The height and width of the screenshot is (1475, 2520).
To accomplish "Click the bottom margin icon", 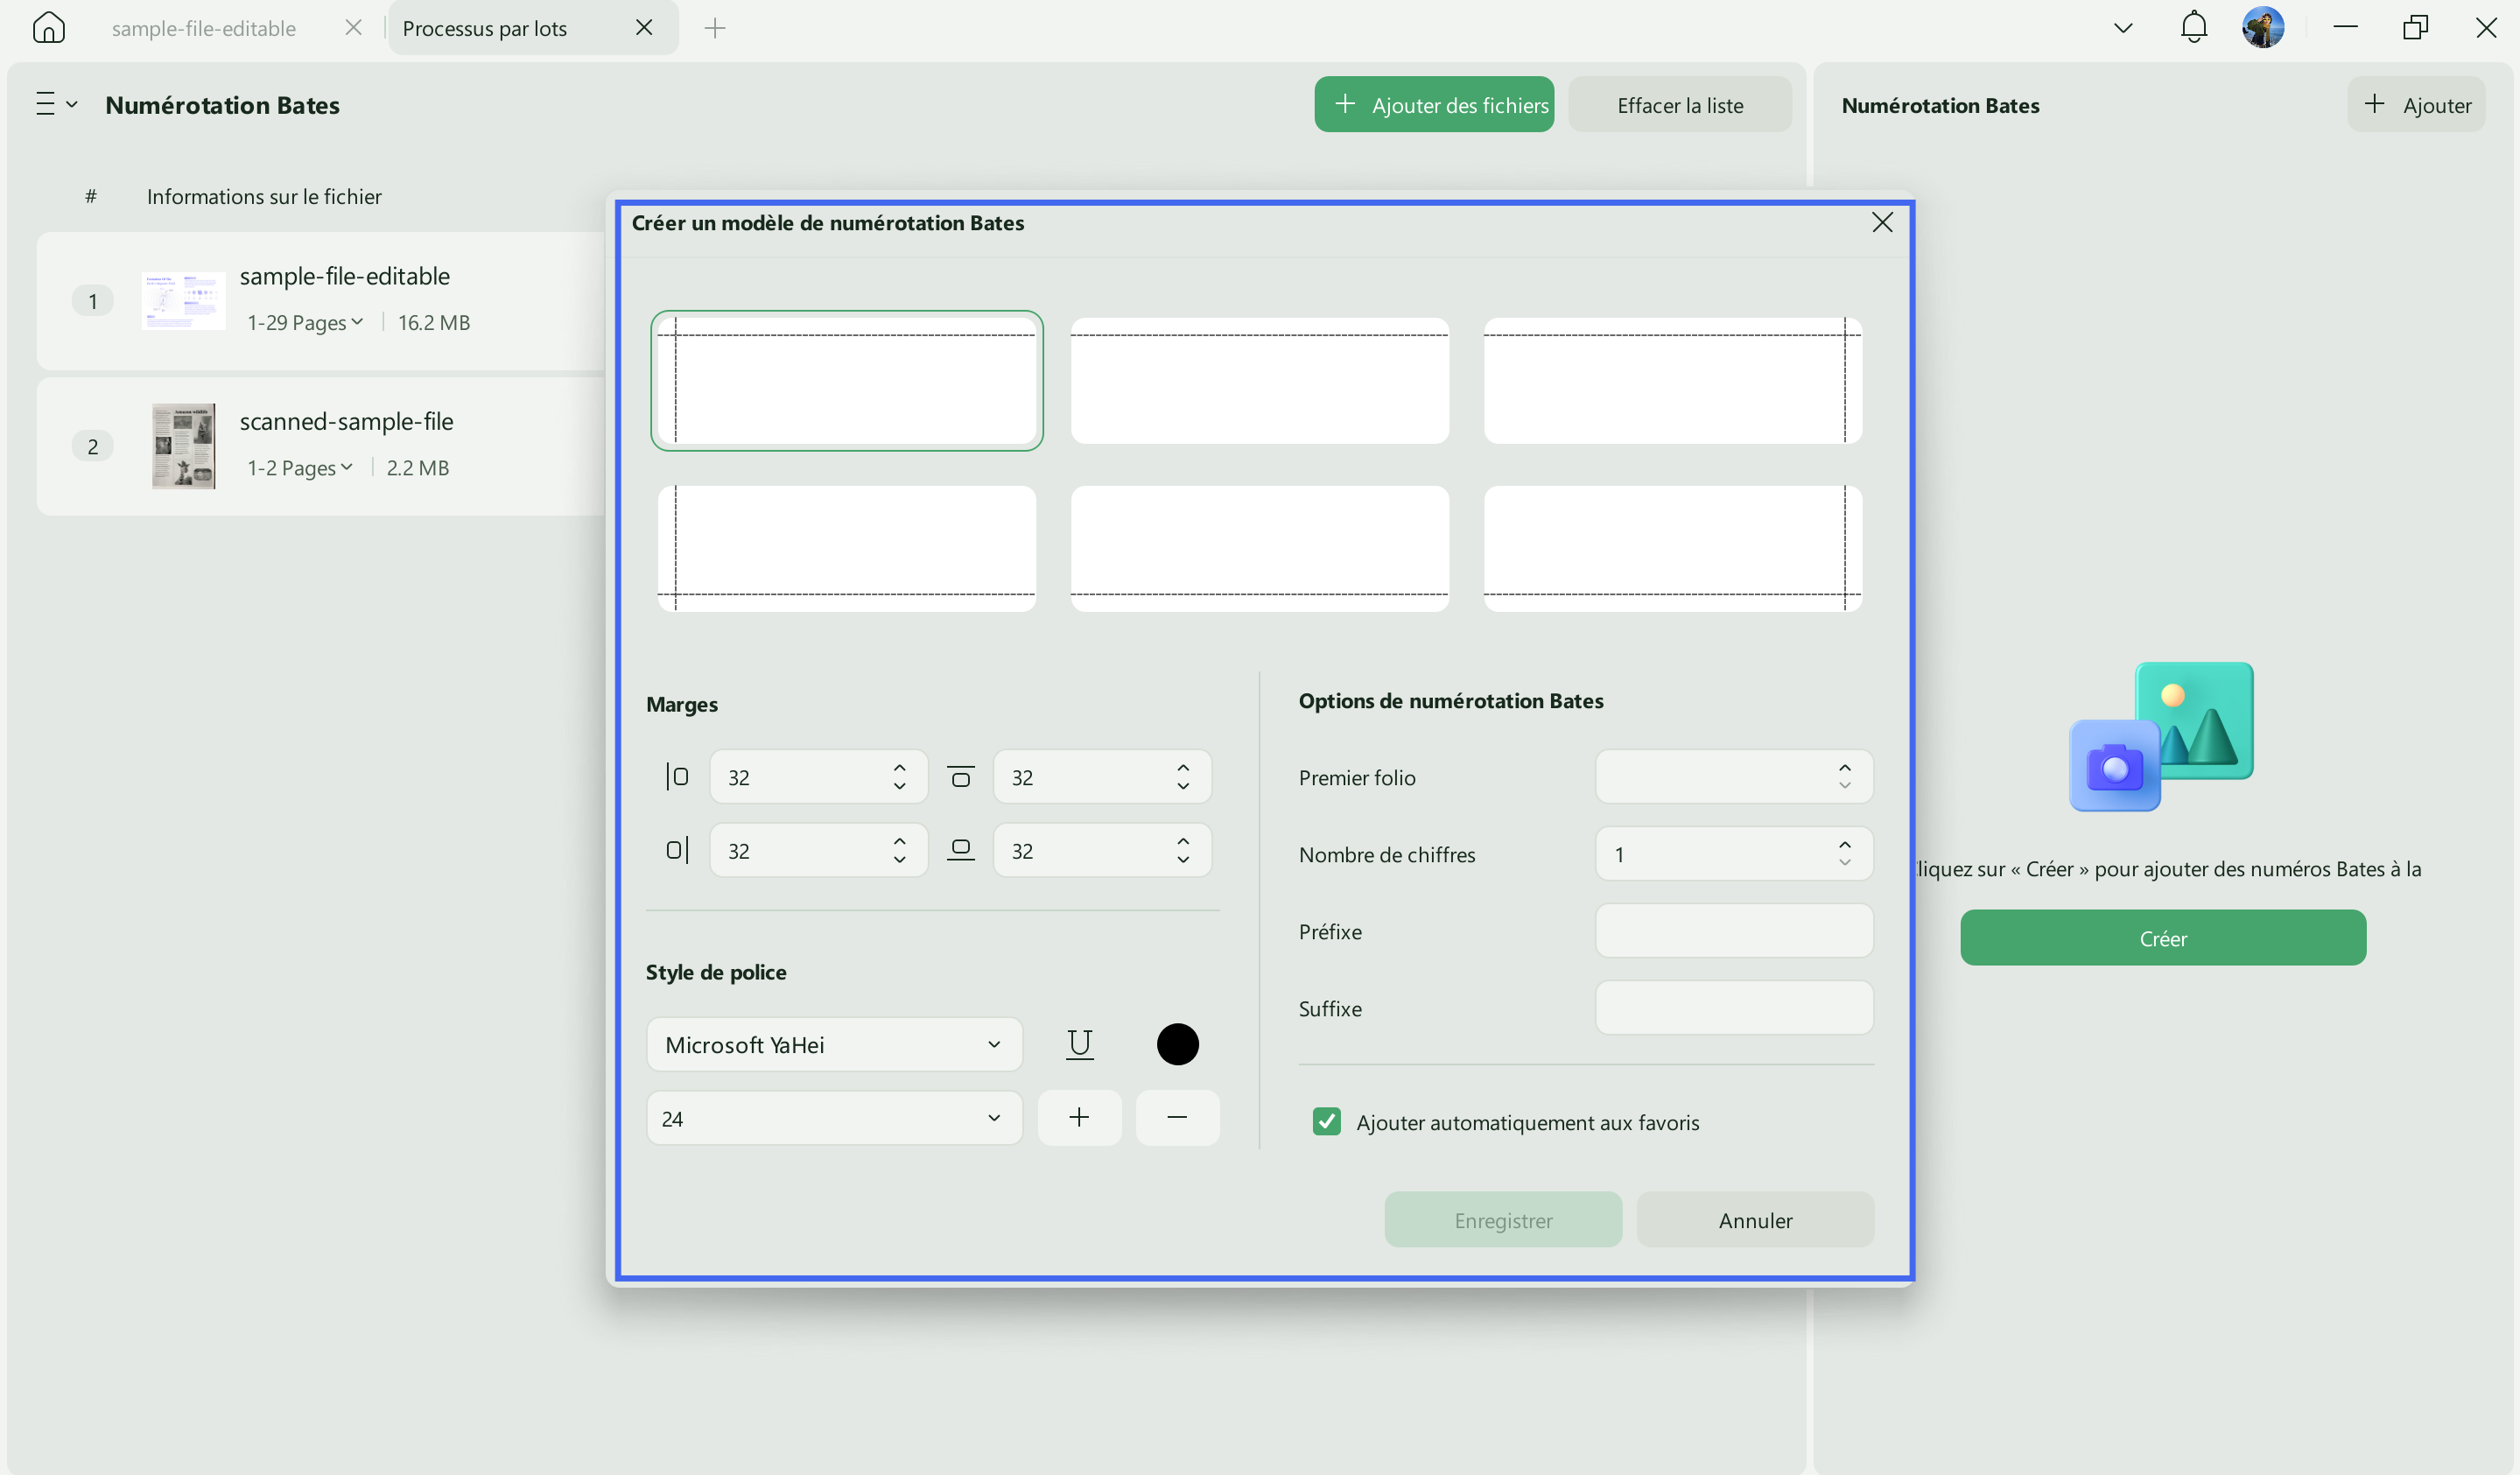I will (960, 850).
